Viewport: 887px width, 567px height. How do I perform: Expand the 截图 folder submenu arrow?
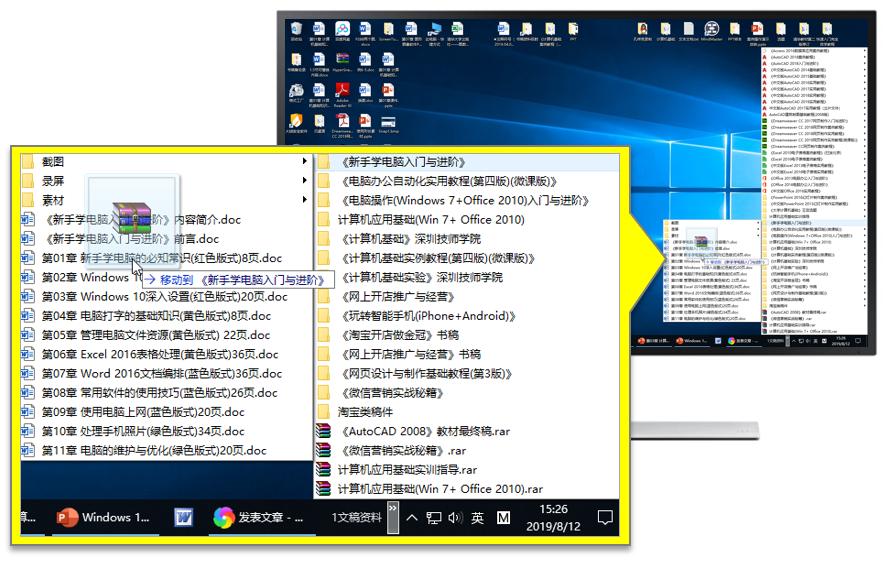[305, 161]
